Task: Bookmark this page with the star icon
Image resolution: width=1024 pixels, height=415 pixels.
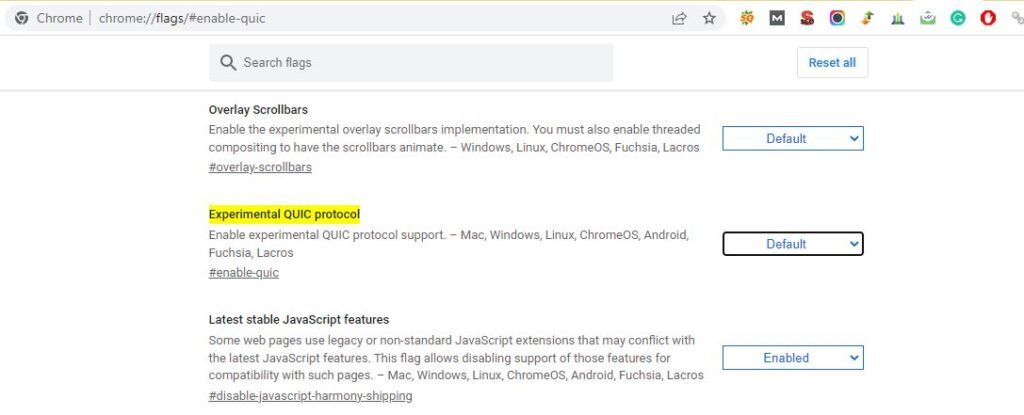Action: (x=709, y=18)
